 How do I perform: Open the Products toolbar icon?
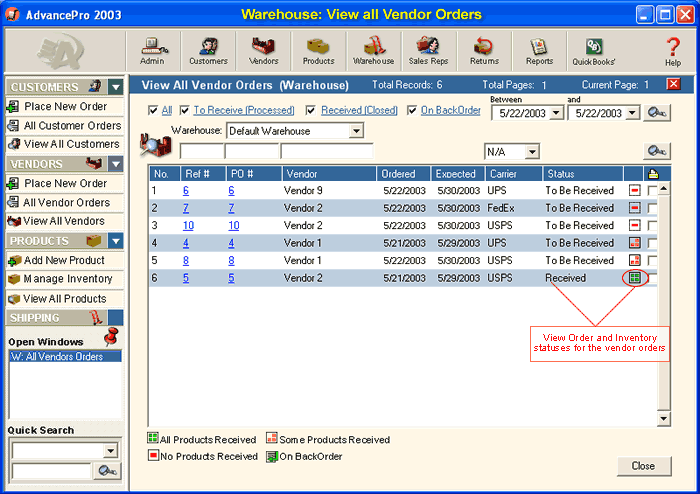click(x=318, y=51)
